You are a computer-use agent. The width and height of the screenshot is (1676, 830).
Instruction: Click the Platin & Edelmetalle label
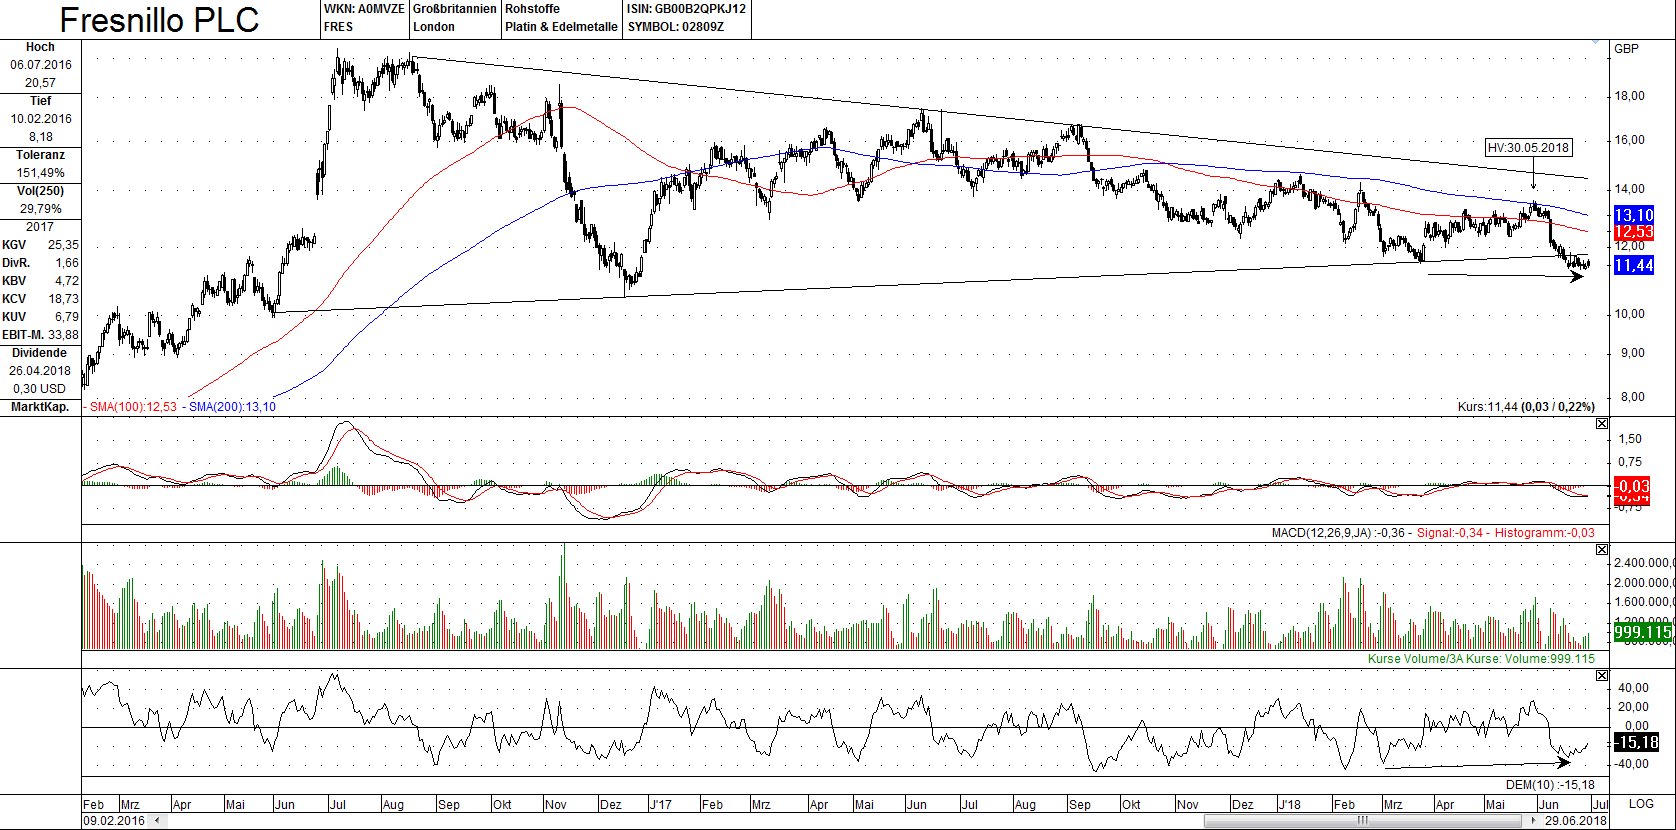point(561,27)
